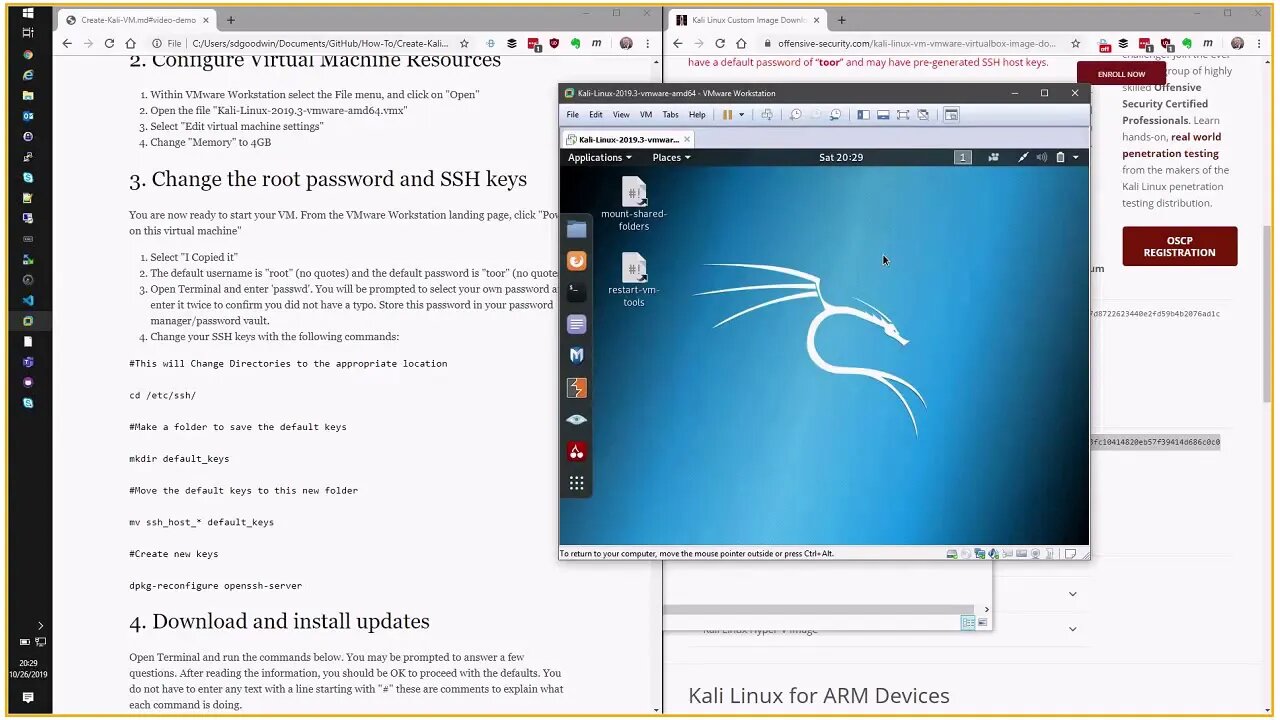The height and width of the screenshot is (720, 1280).
Task: Open Files manager in Kali dock
Action: point(576,229)
